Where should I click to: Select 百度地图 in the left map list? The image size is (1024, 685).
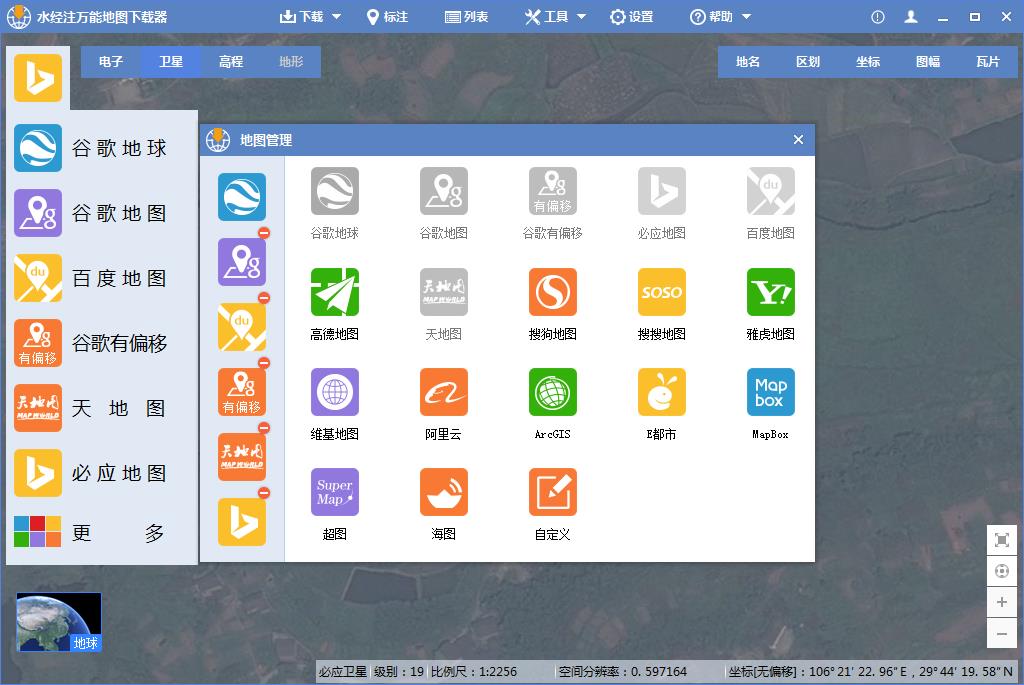pos(91,278)
